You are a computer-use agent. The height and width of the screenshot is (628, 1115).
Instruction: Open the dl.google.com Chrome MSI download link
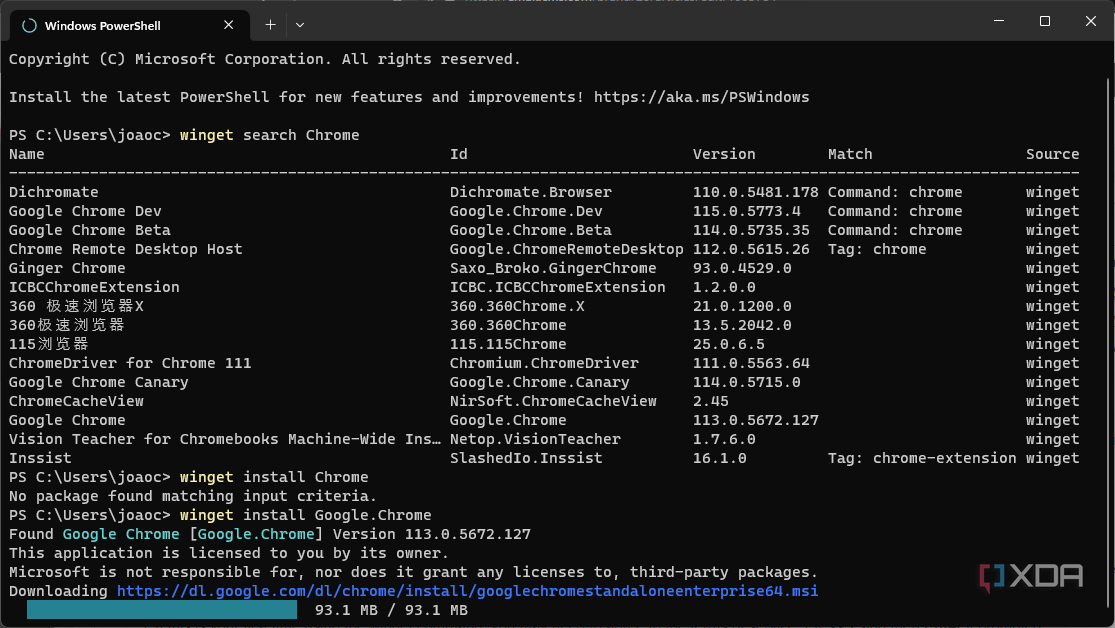click(x=467, y=591)
